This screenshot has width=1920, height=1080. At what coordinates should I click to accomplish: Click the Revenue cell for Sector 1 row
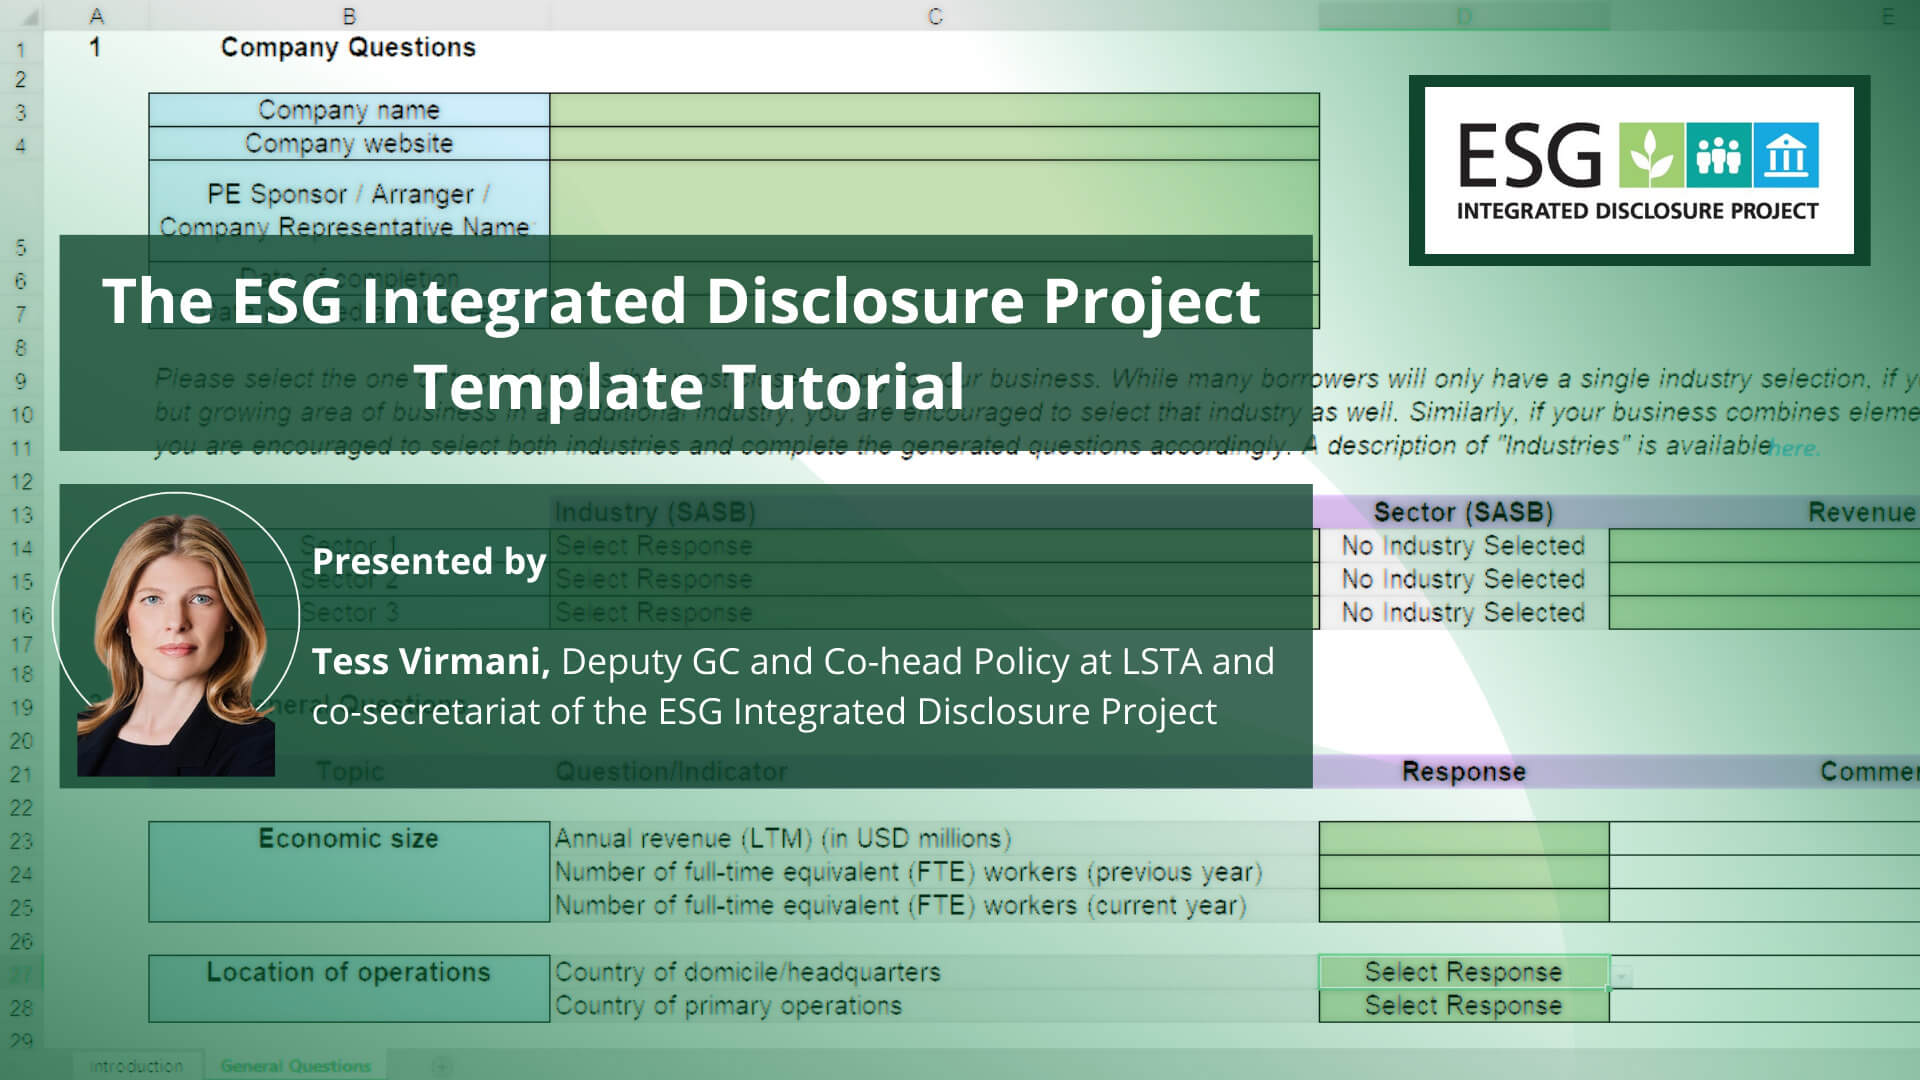point(1765,546)
